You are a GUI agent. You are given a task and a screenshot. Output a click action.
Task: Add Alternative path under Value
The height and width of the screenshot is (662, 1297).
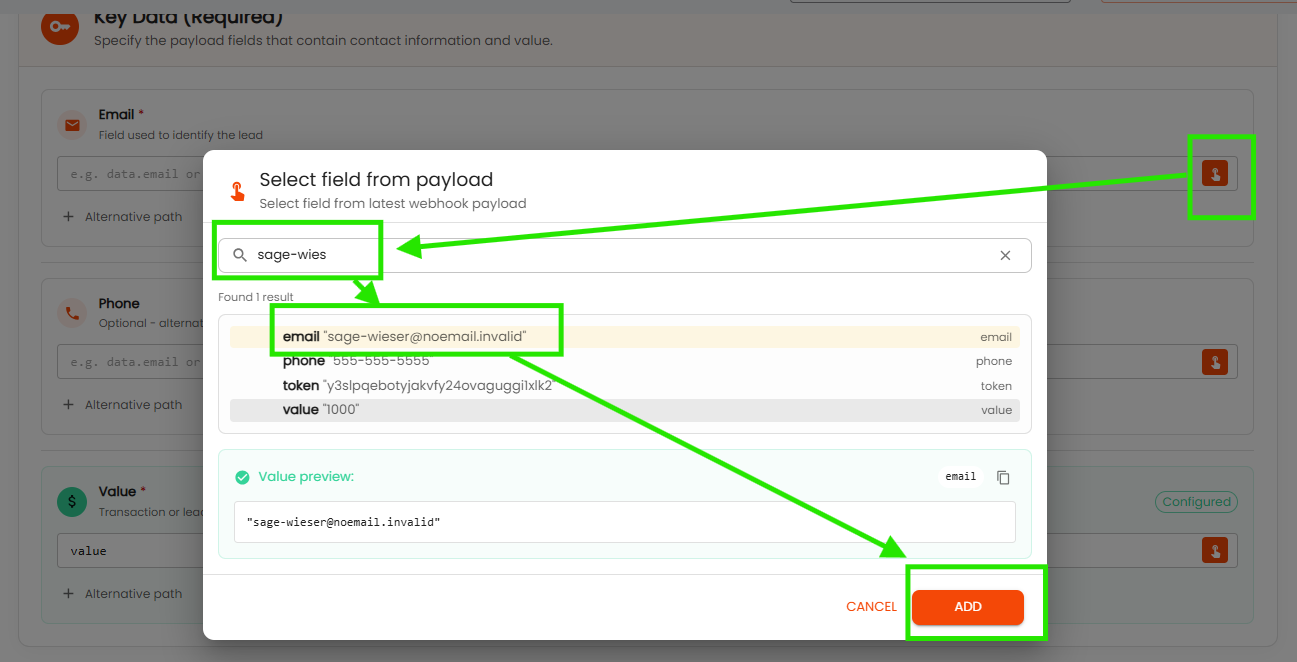[122, 594]
